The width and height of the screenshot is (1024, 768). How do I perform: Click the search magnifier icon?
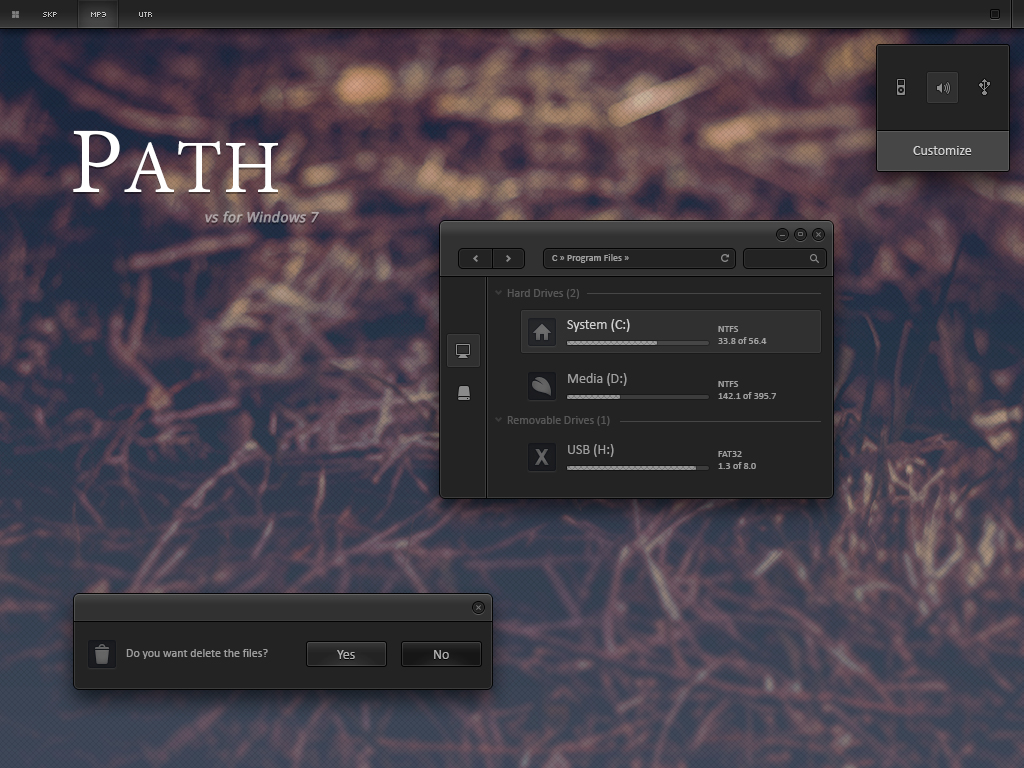(814, 259)
